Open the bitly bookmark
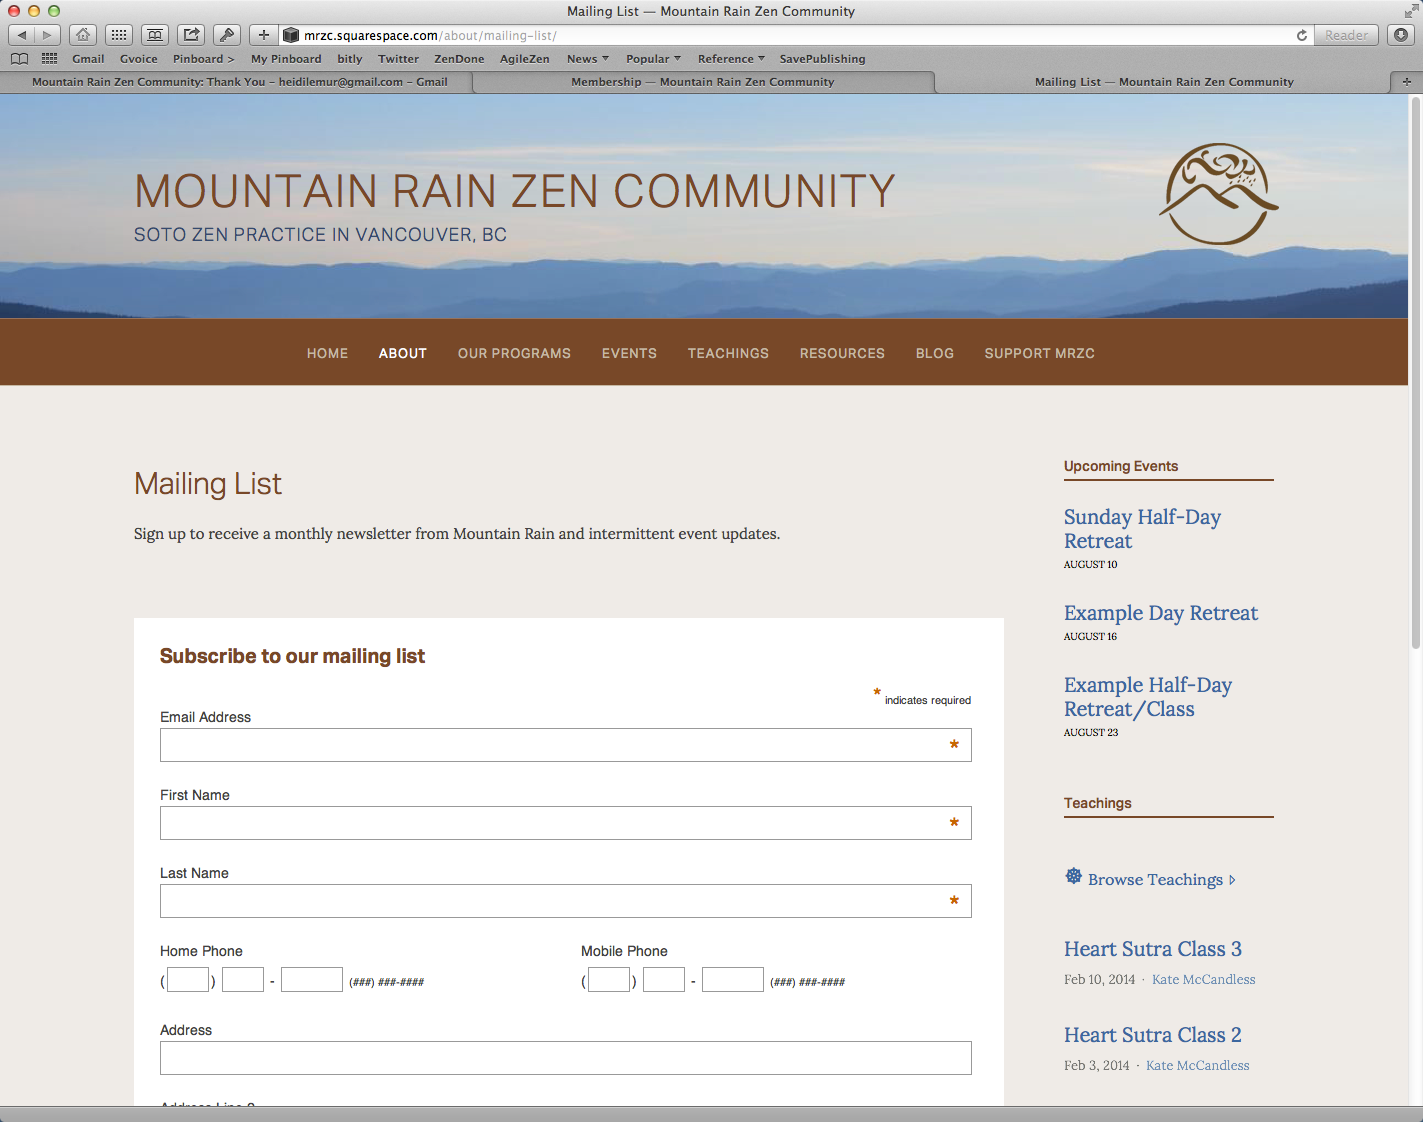The image size is (1423, 1122). tap(350, 59)
